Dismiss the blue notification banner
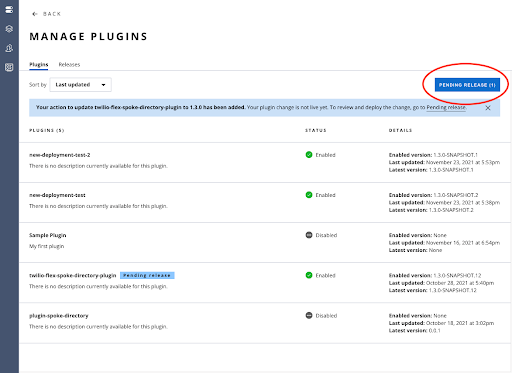The height and width of the screenshot is (373, 512). [488, 108]
